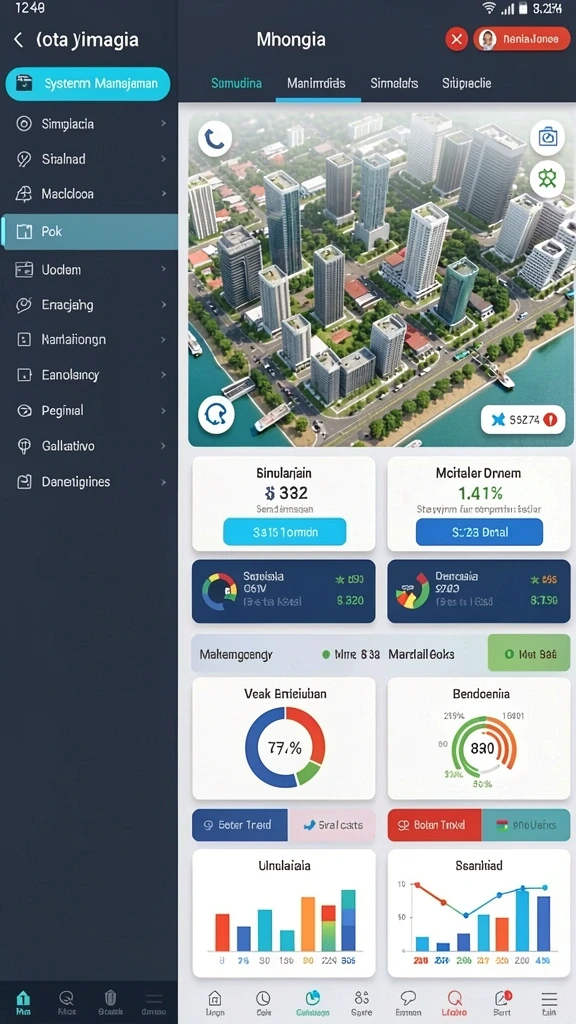Screen dimensions: 576x1024
Task: Switch to Sval carts view toggle
Action: coord(332,825)
